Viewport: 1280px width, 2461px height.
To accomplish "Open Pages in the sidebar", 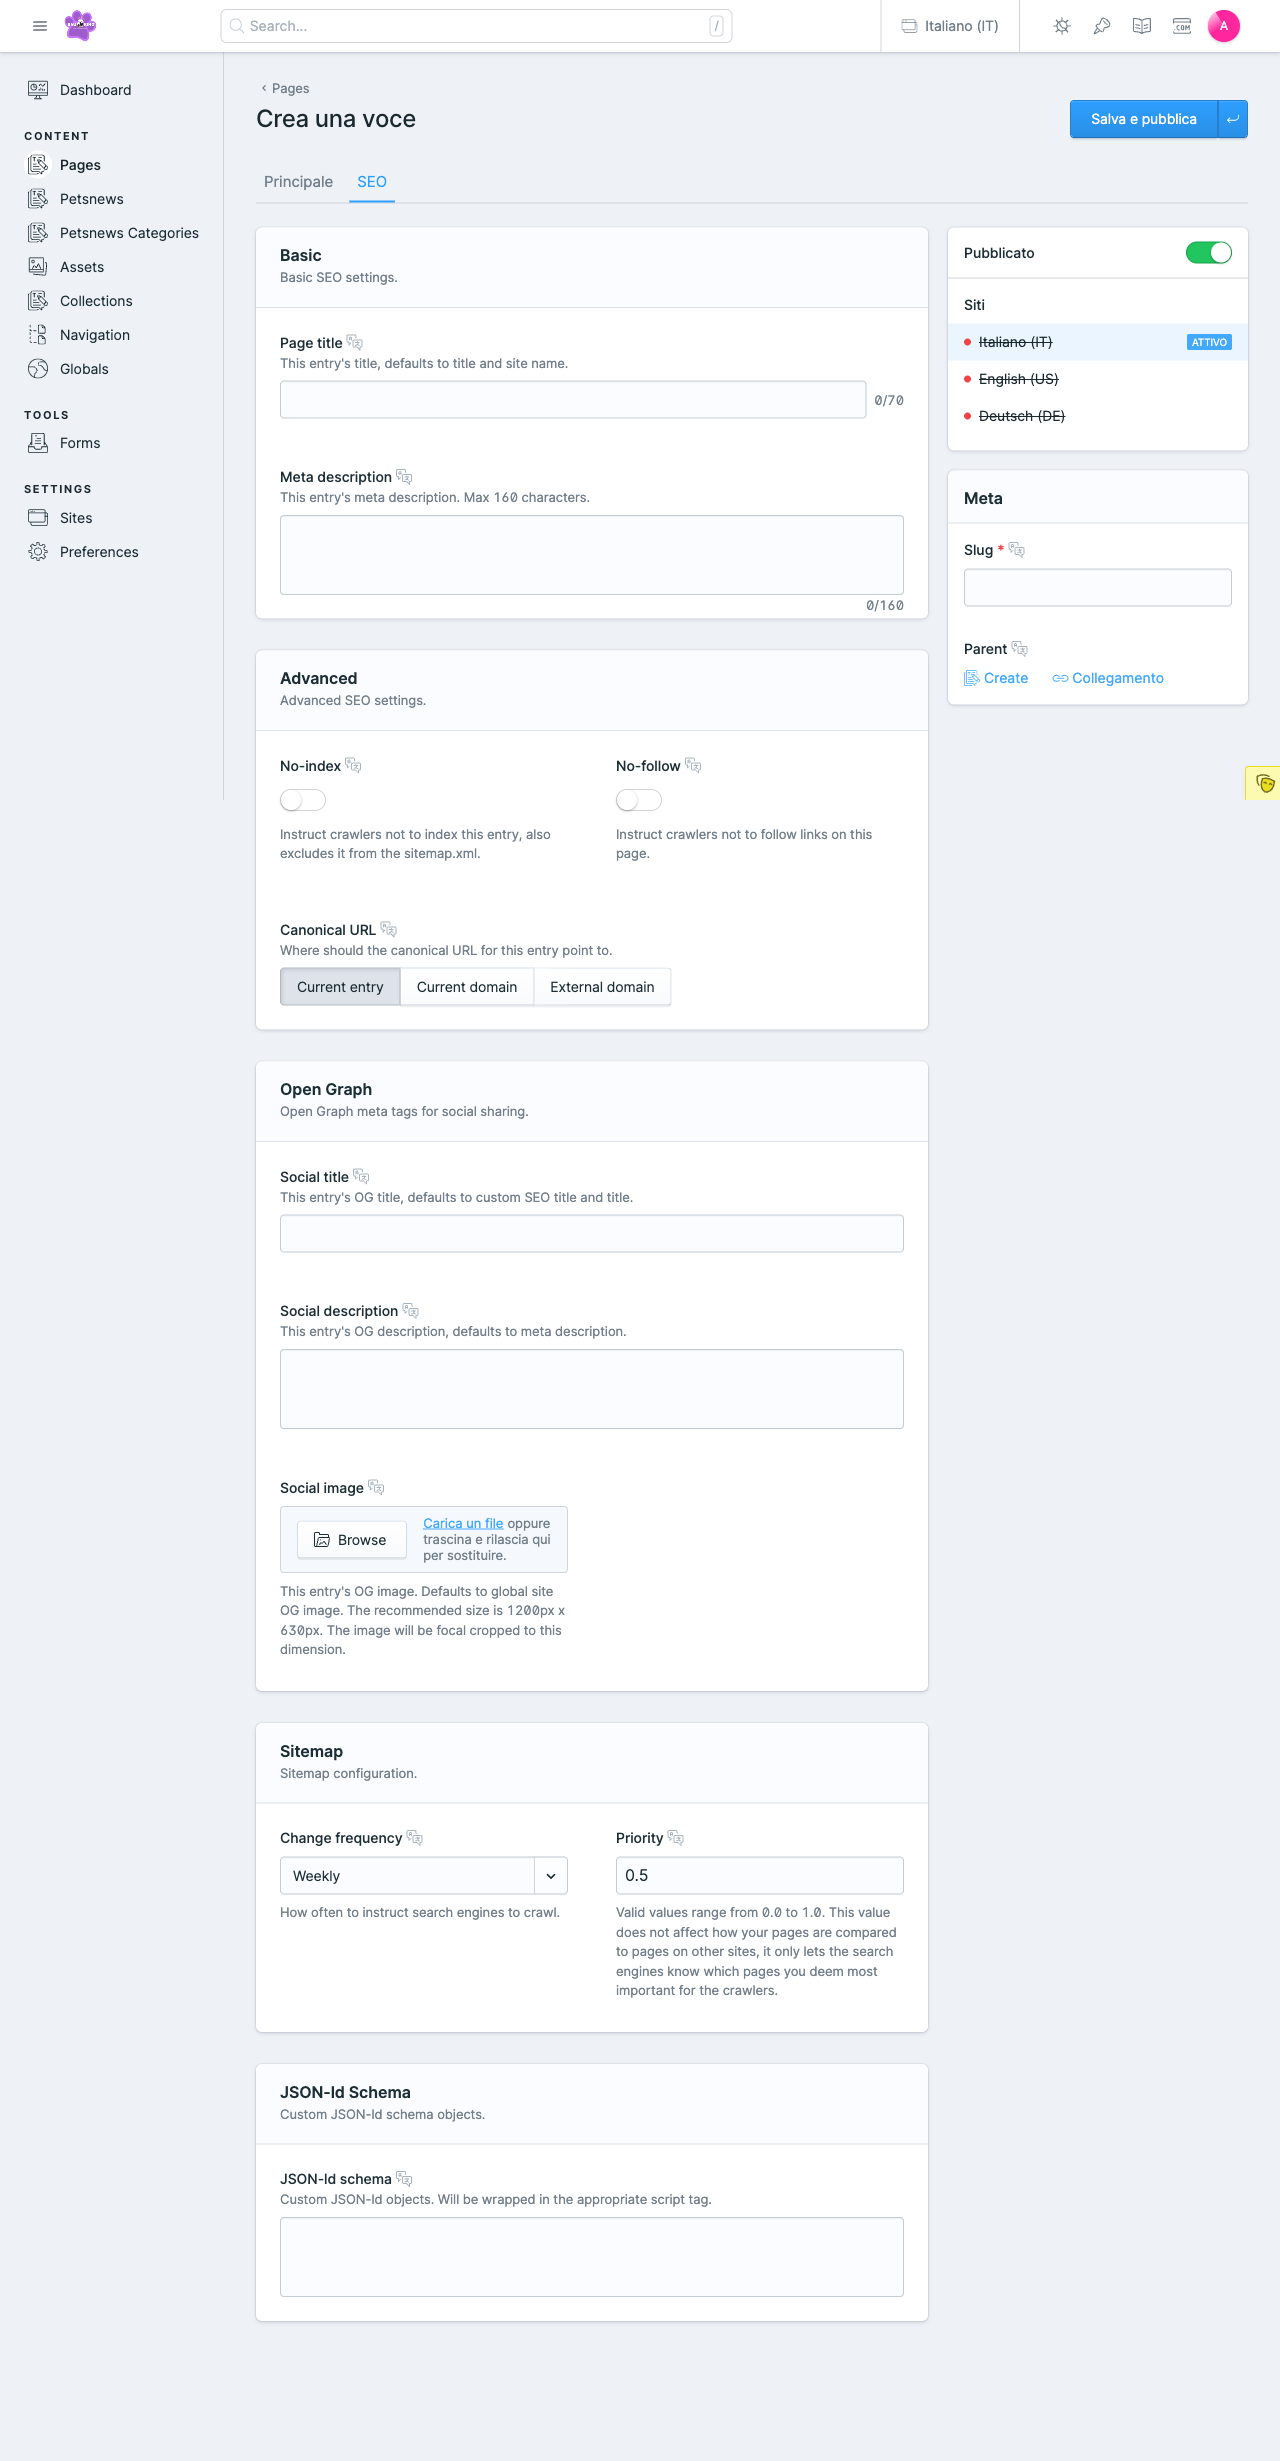I will pos(80,165).
